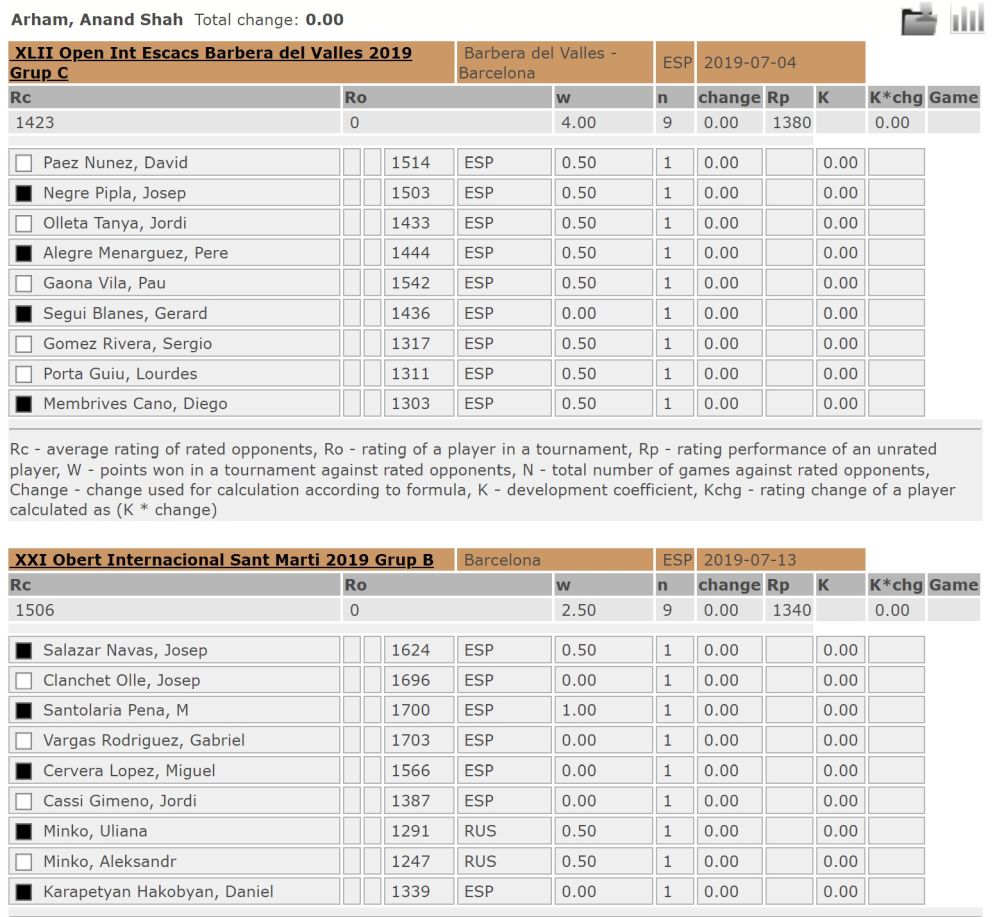Open XXI Obert Internacional Sant Marti link

pyautogui.click(x=224, y=560)
